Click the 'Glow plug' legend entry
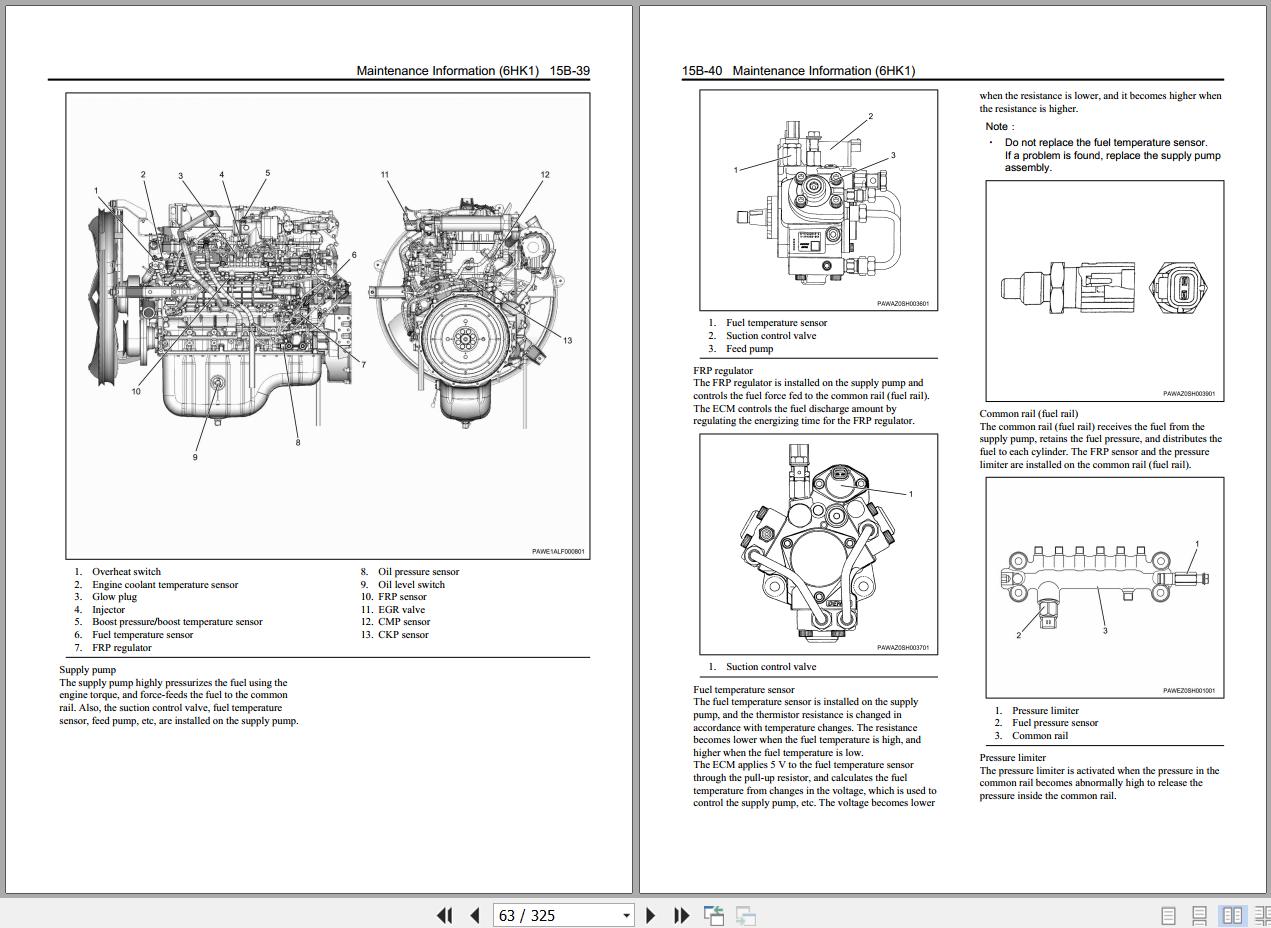The image size is (1271, 928). tap(114, 597)
